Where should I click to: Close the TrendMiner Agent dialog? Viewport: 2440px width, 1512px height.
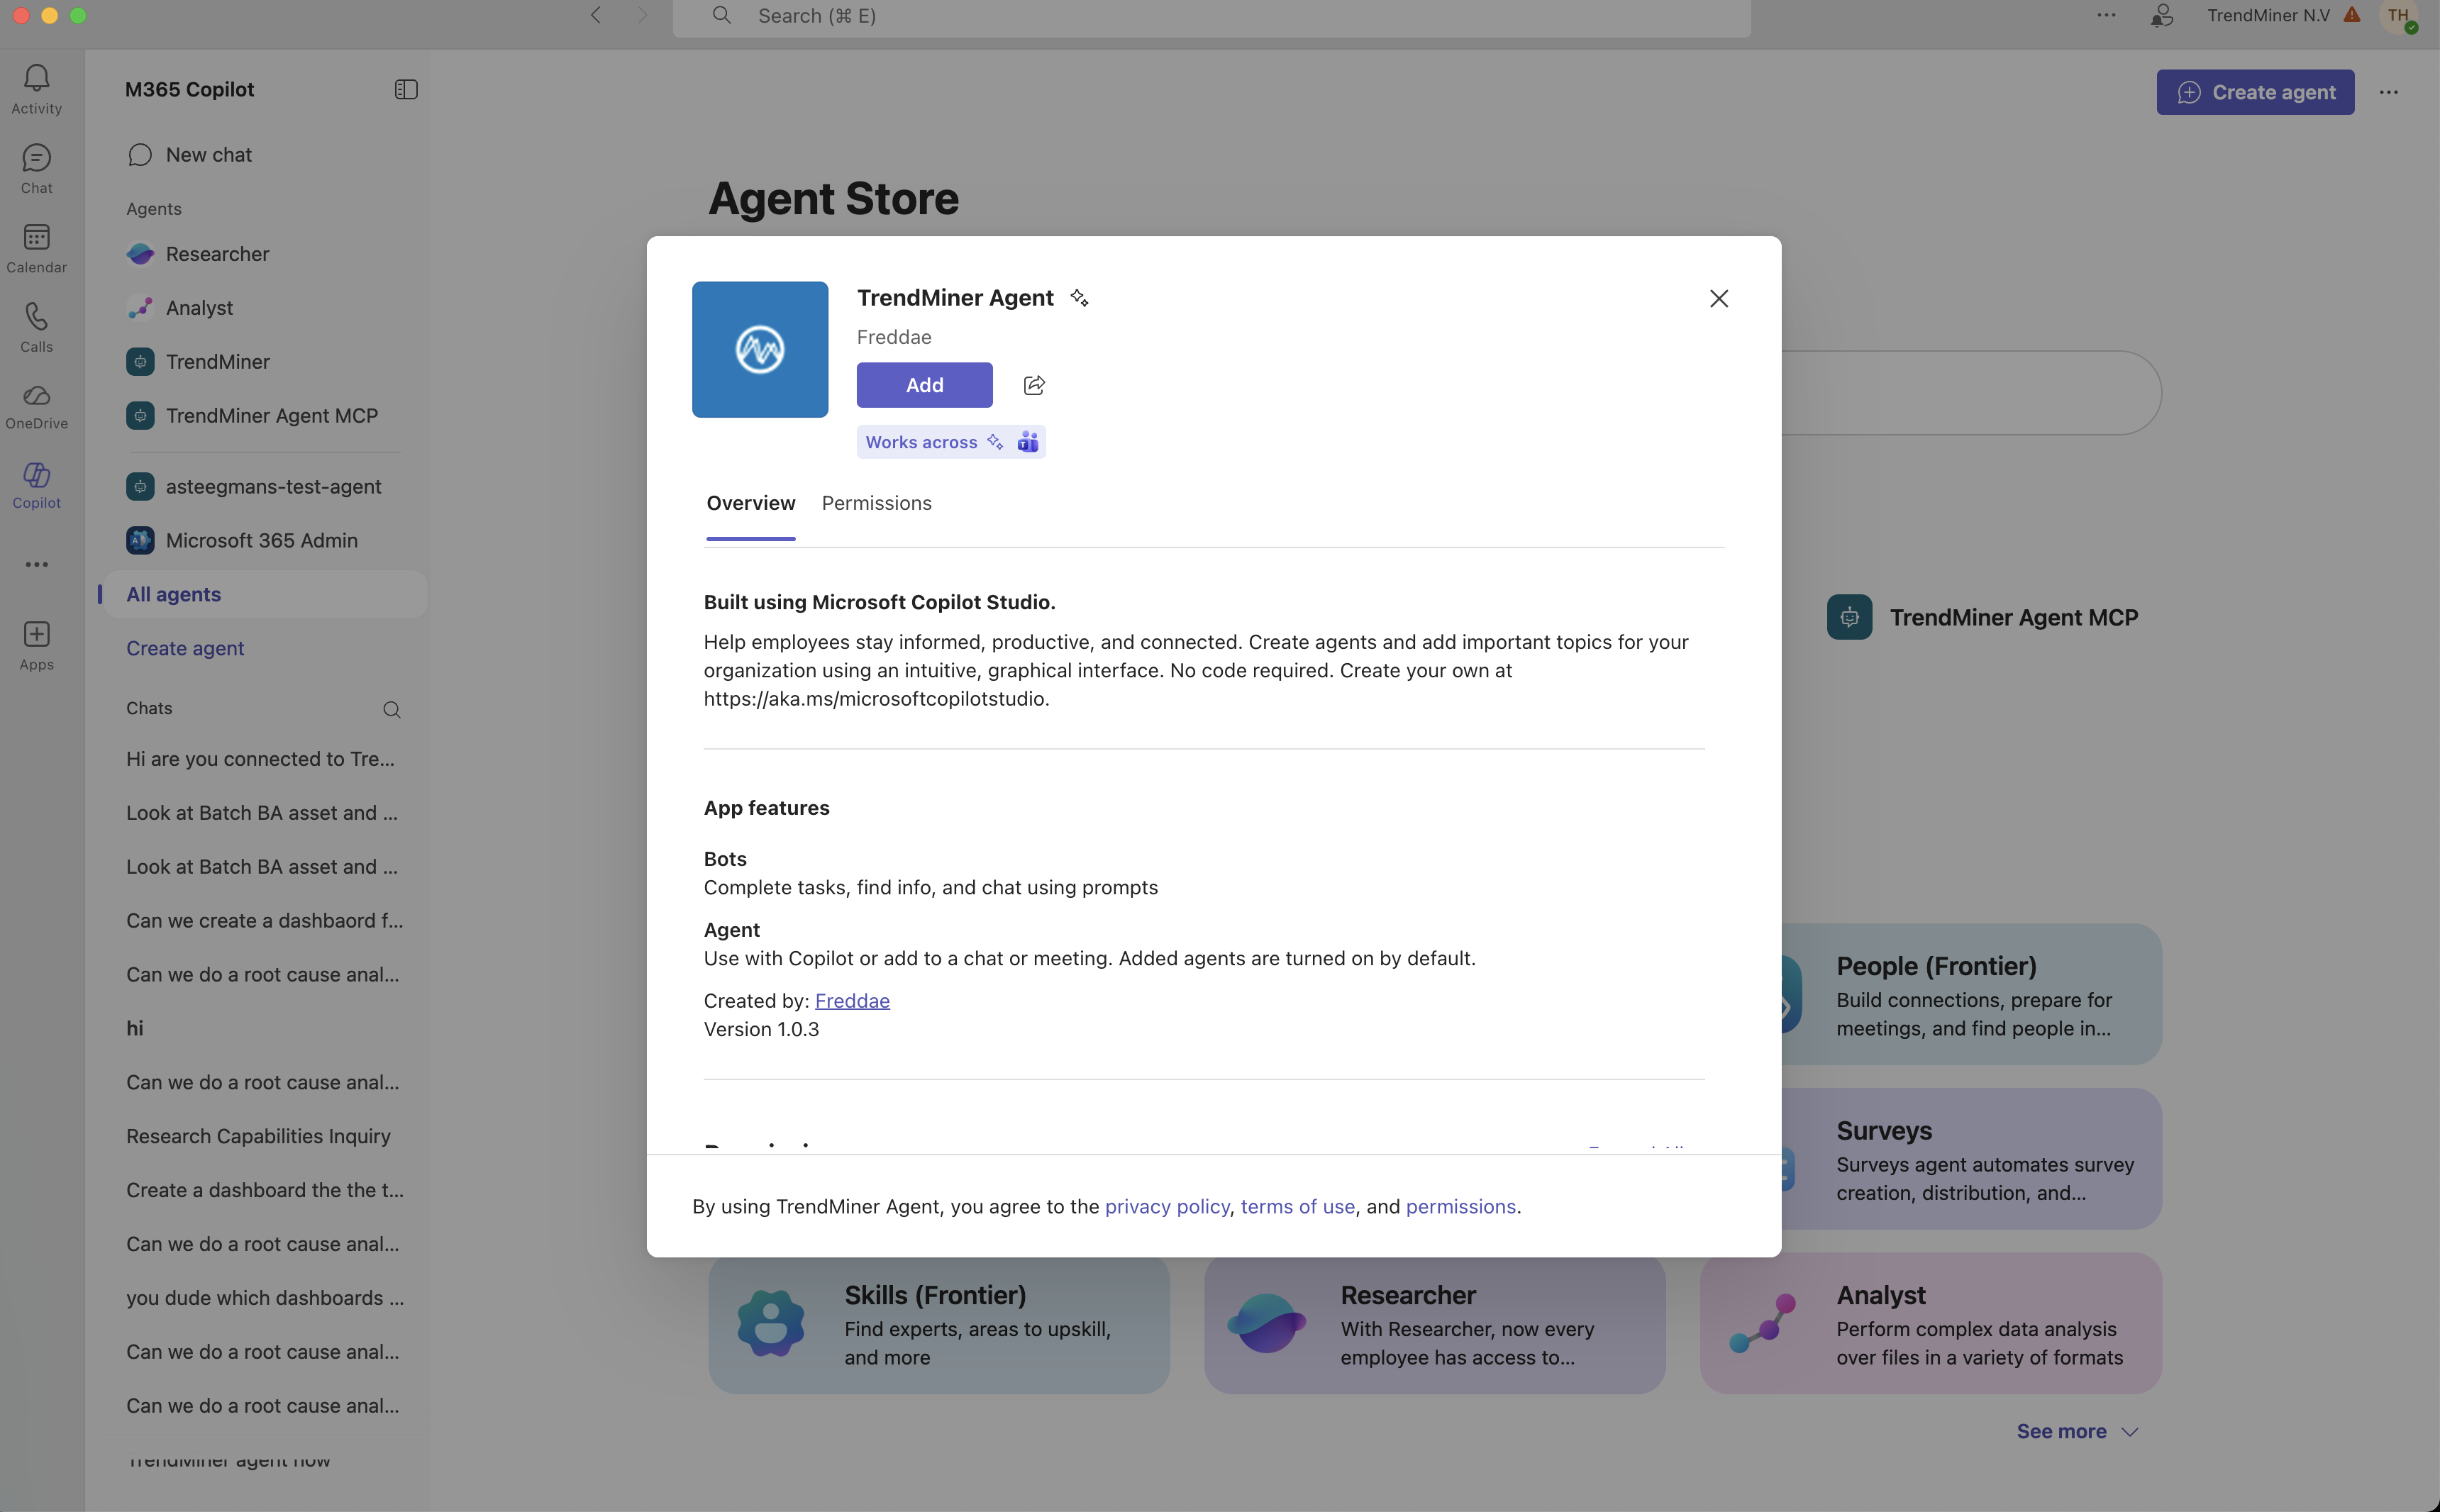pos(1719,299)
